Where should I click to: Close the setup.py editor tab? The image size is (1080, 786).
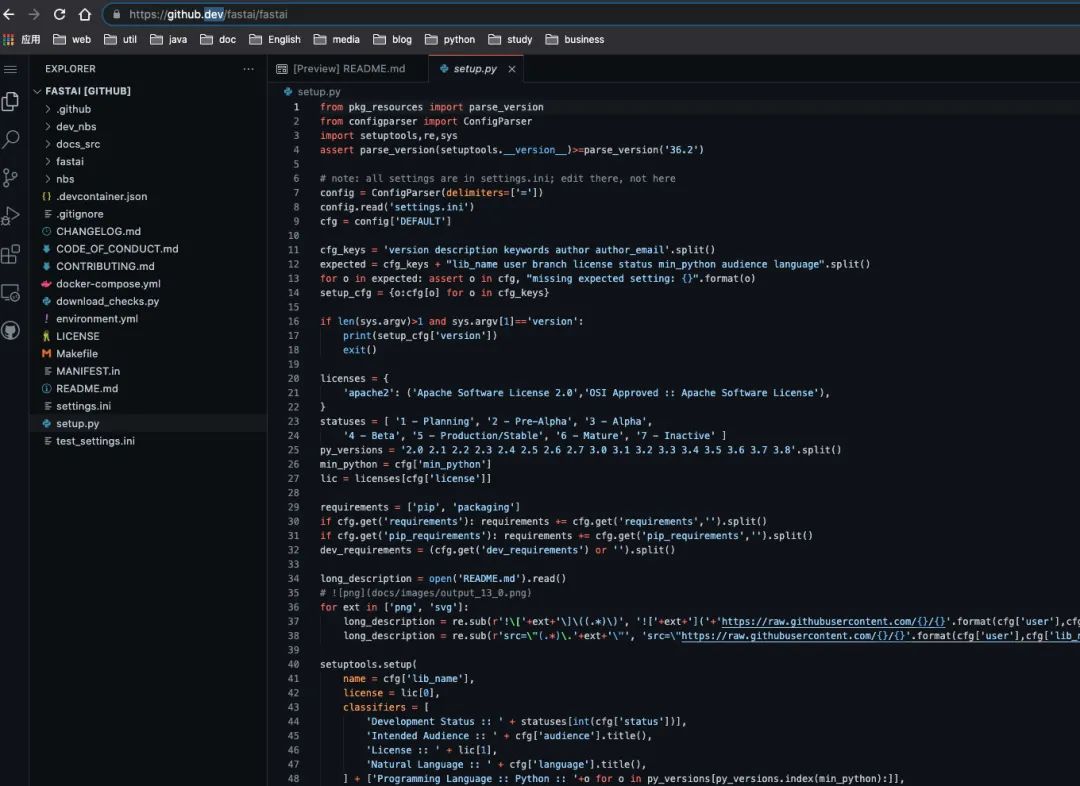coord(512,69)
